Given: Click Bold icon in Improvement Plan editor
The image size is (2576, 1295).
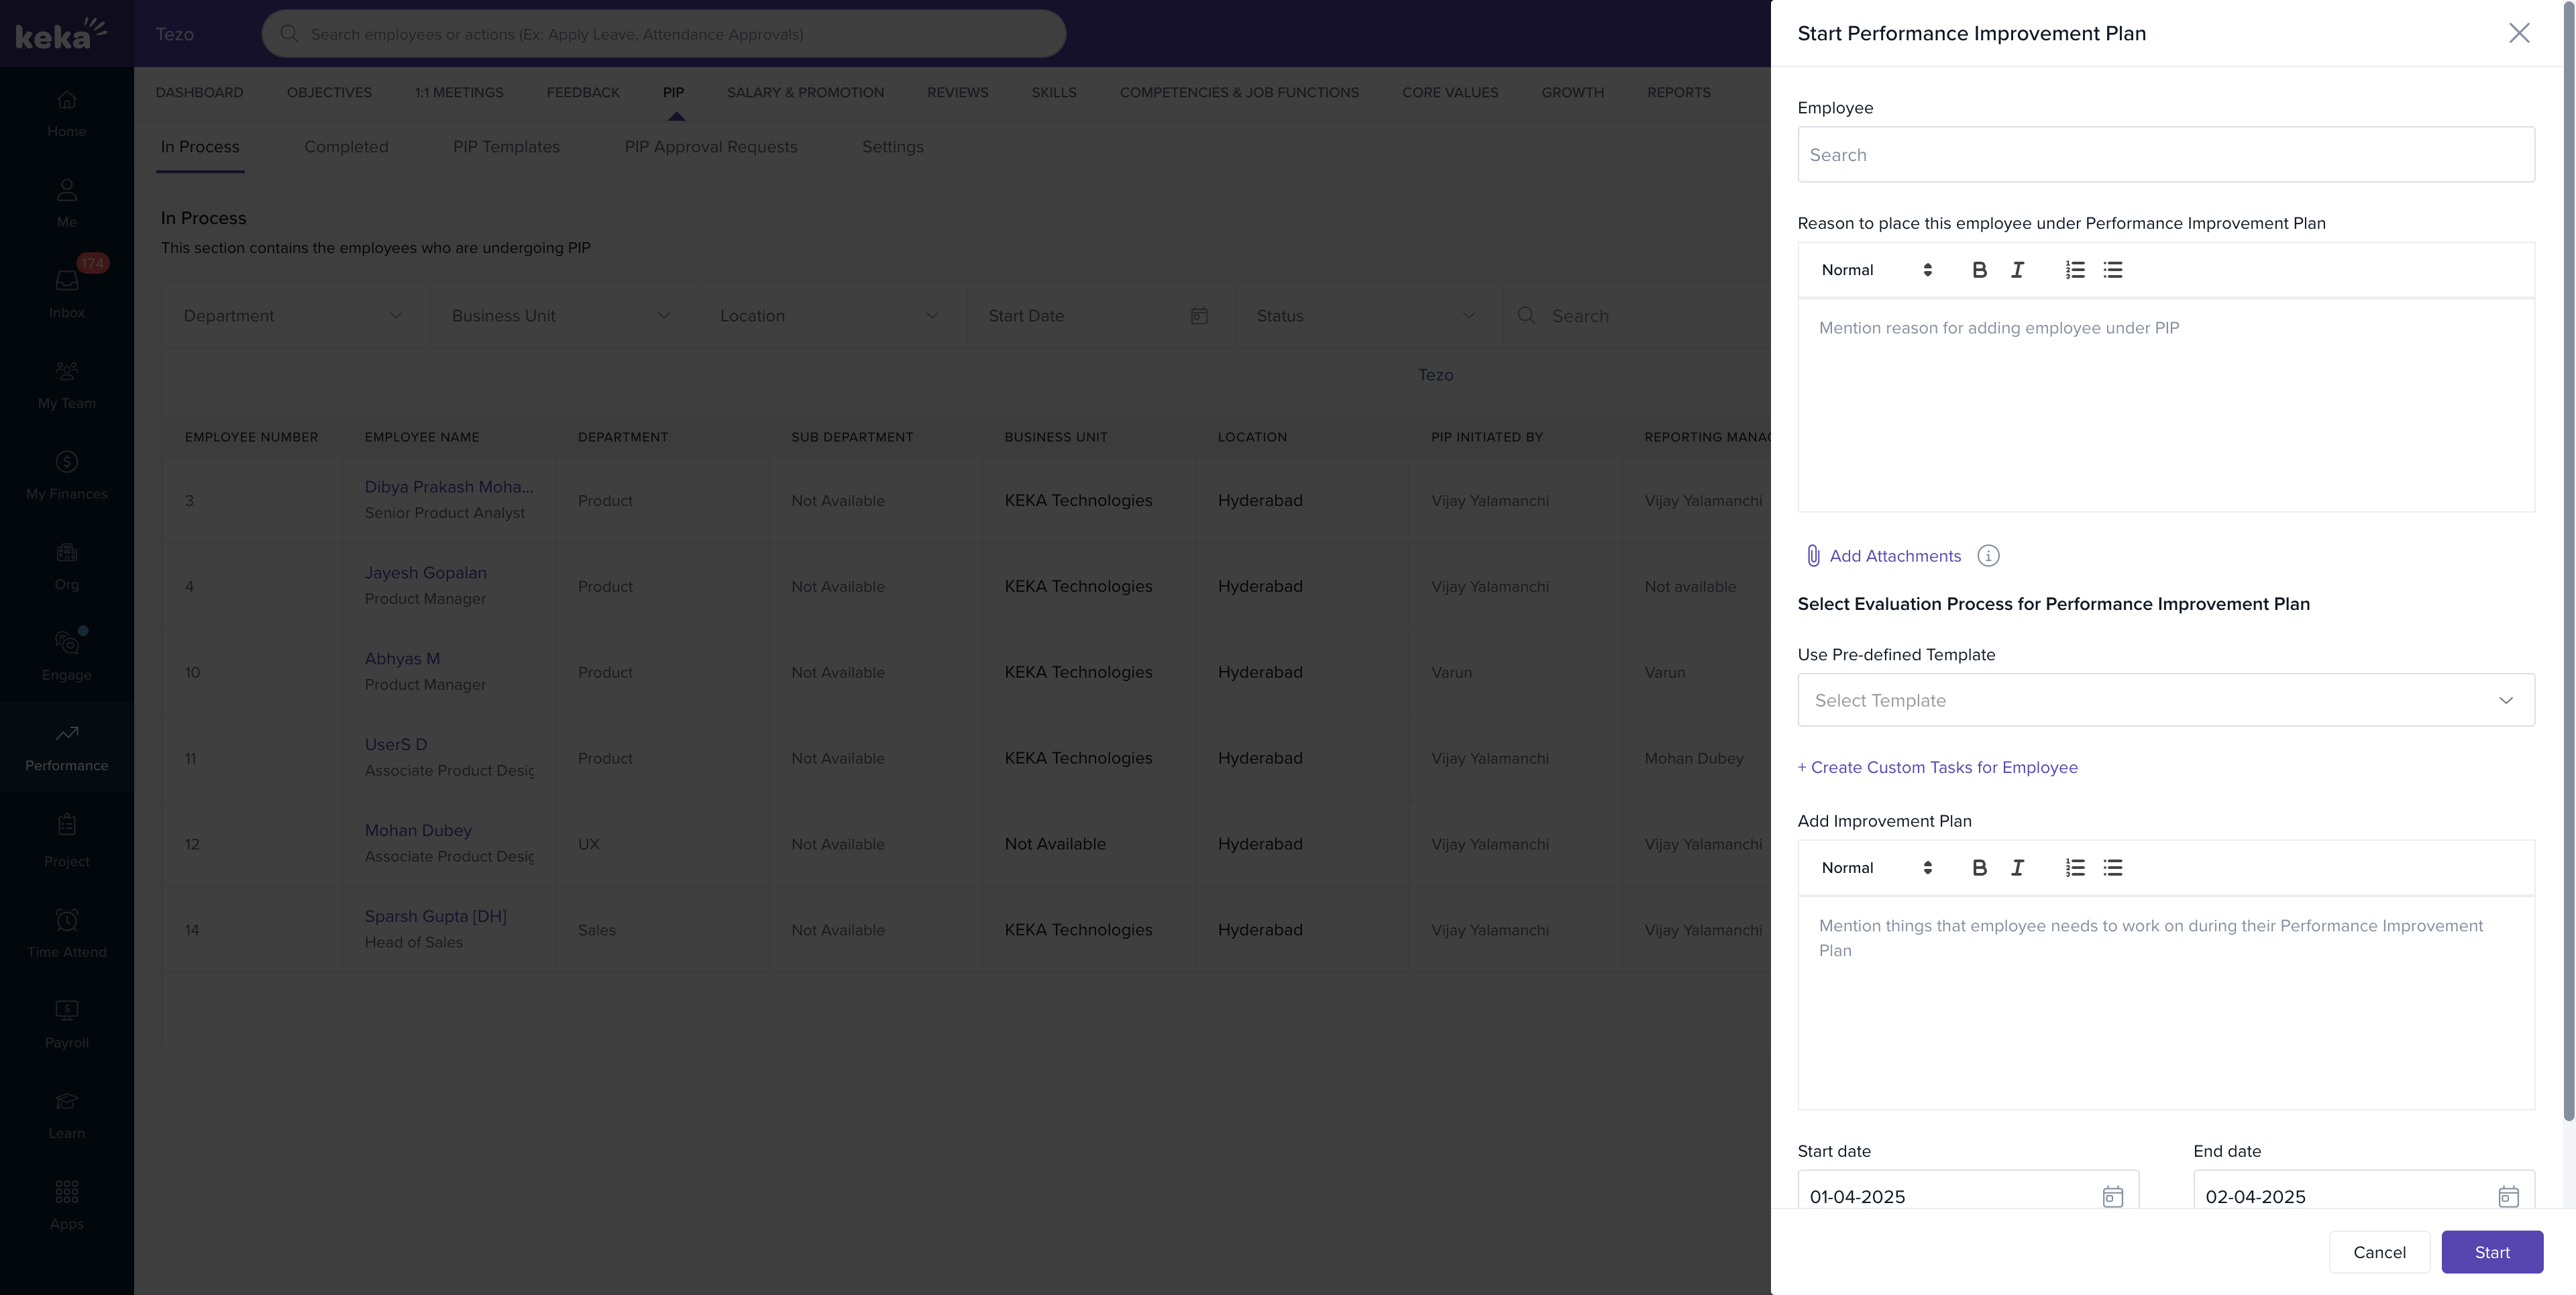Looking at the screenshot, I should 1979,868.
